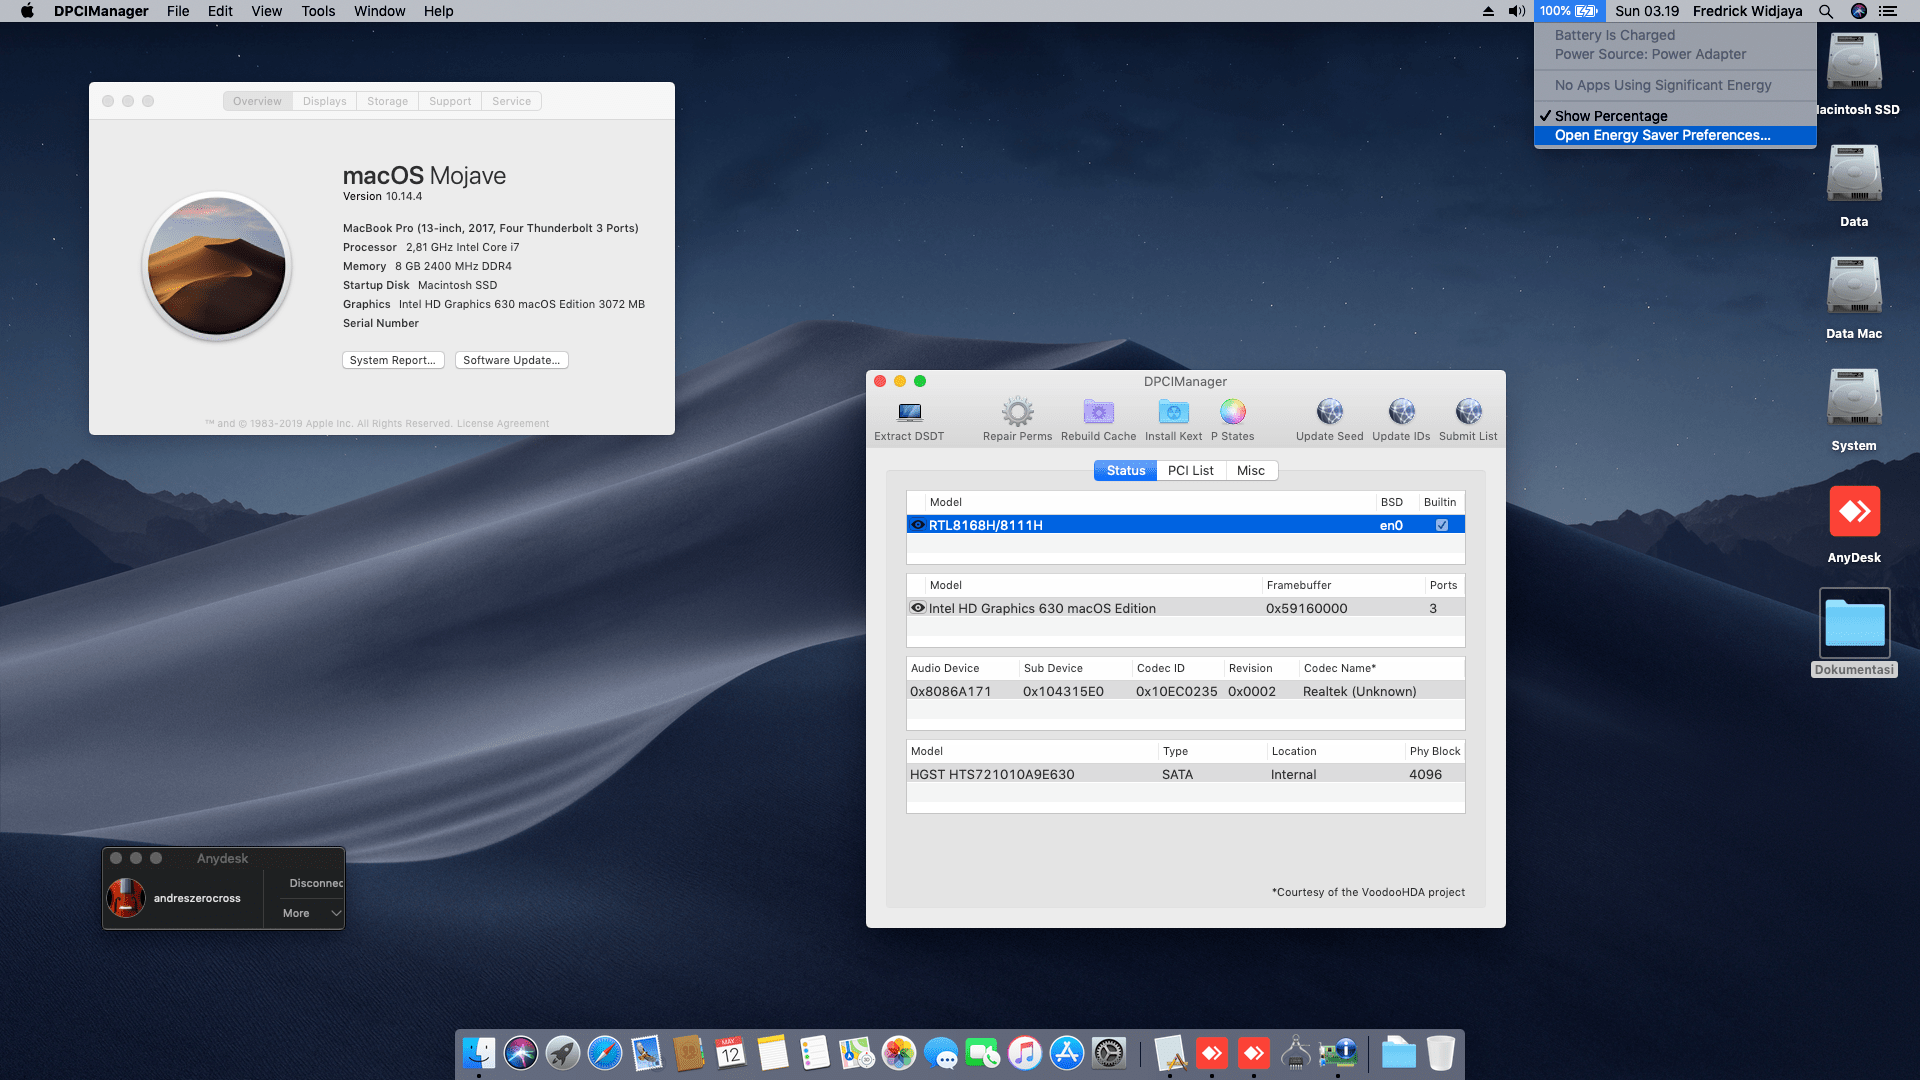The height and width of the screenshot is (1080, 1920).
Task: Switch to the PCI List tab
Action: [1190, 470]
